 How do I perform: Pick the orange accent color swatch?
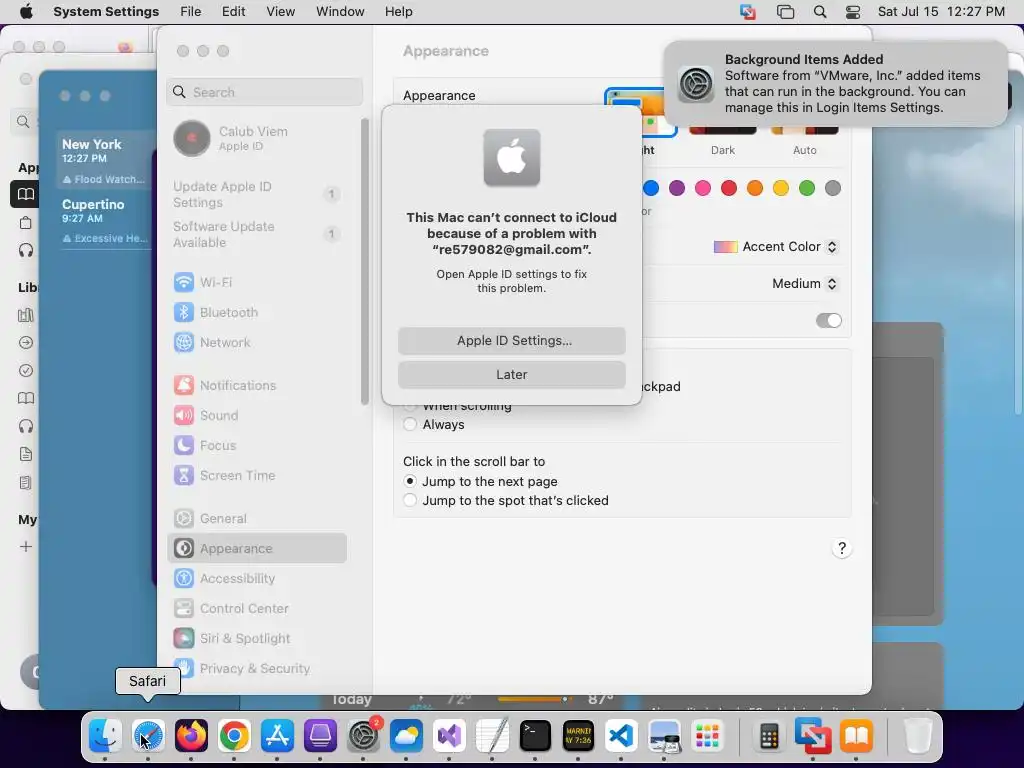[x=755, y=188]
